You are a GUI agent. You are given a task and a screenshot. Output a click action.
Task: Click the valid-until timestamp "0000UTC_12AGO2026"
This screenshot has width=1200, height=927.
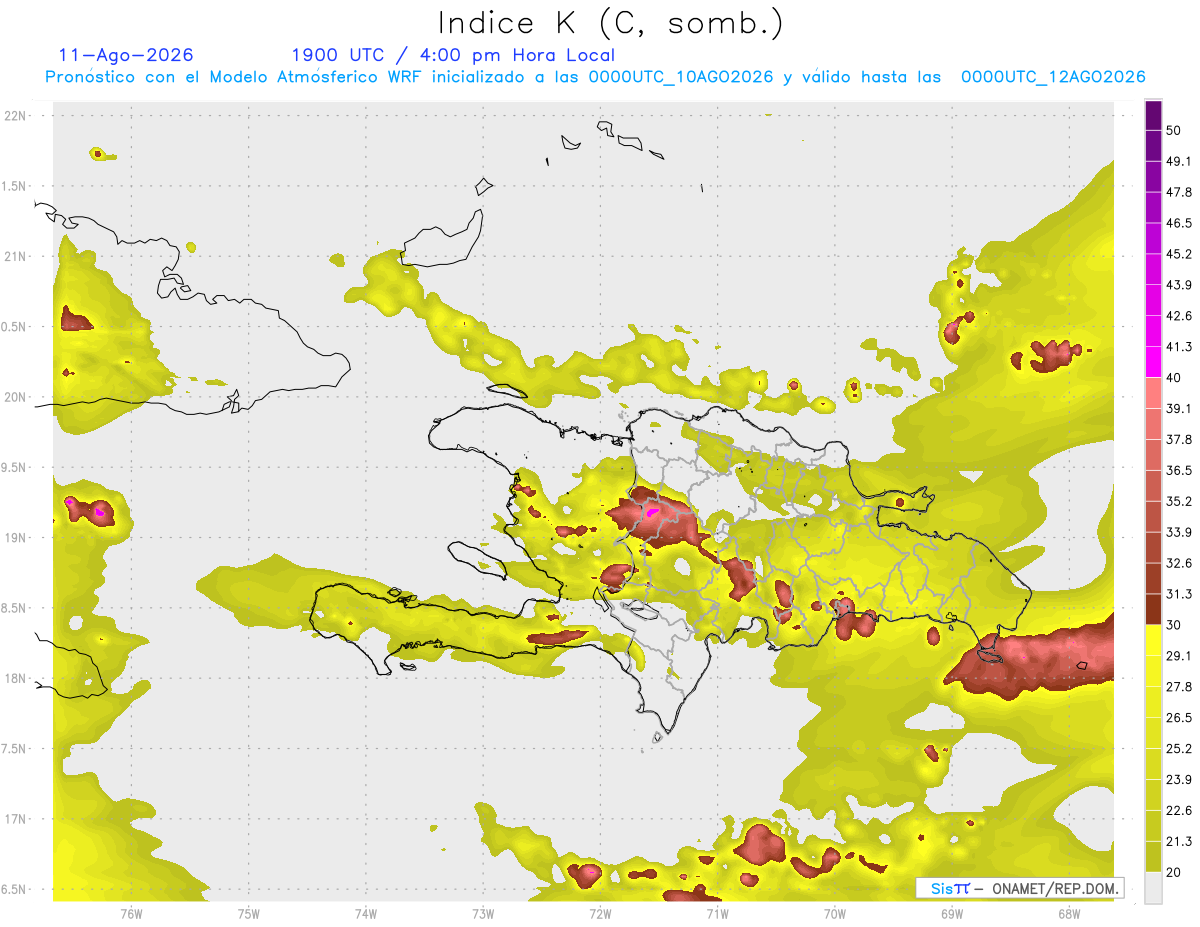point(1053,77)
